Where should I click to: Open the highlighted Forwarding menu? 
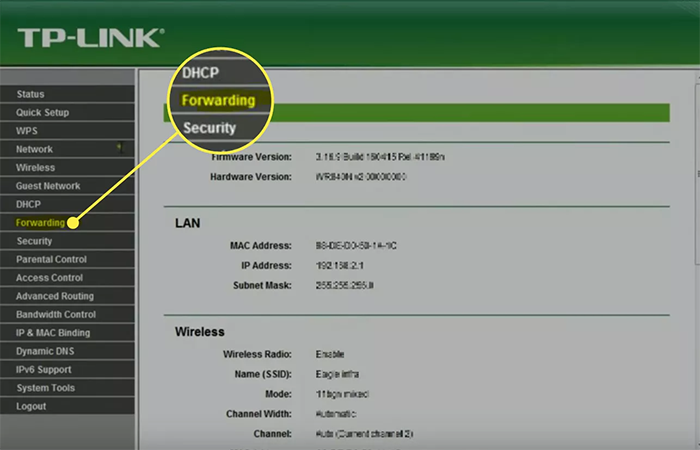pyautogui.click(x=40, y=223)
